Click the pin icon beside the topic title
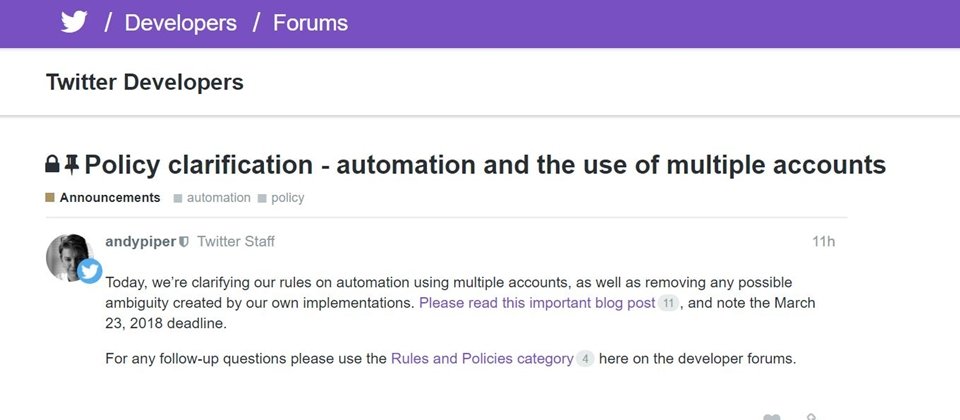The width and height of the screenshot is (960, 420). (72, 164)
